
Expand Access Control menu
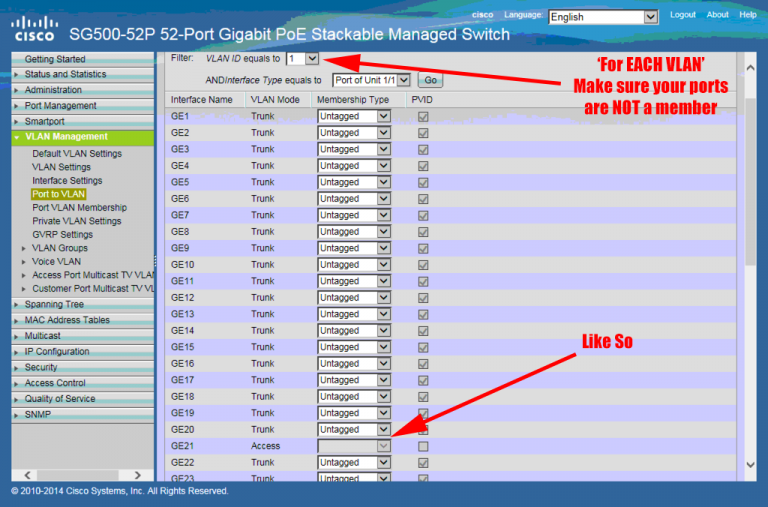click(x=82, y=383)
